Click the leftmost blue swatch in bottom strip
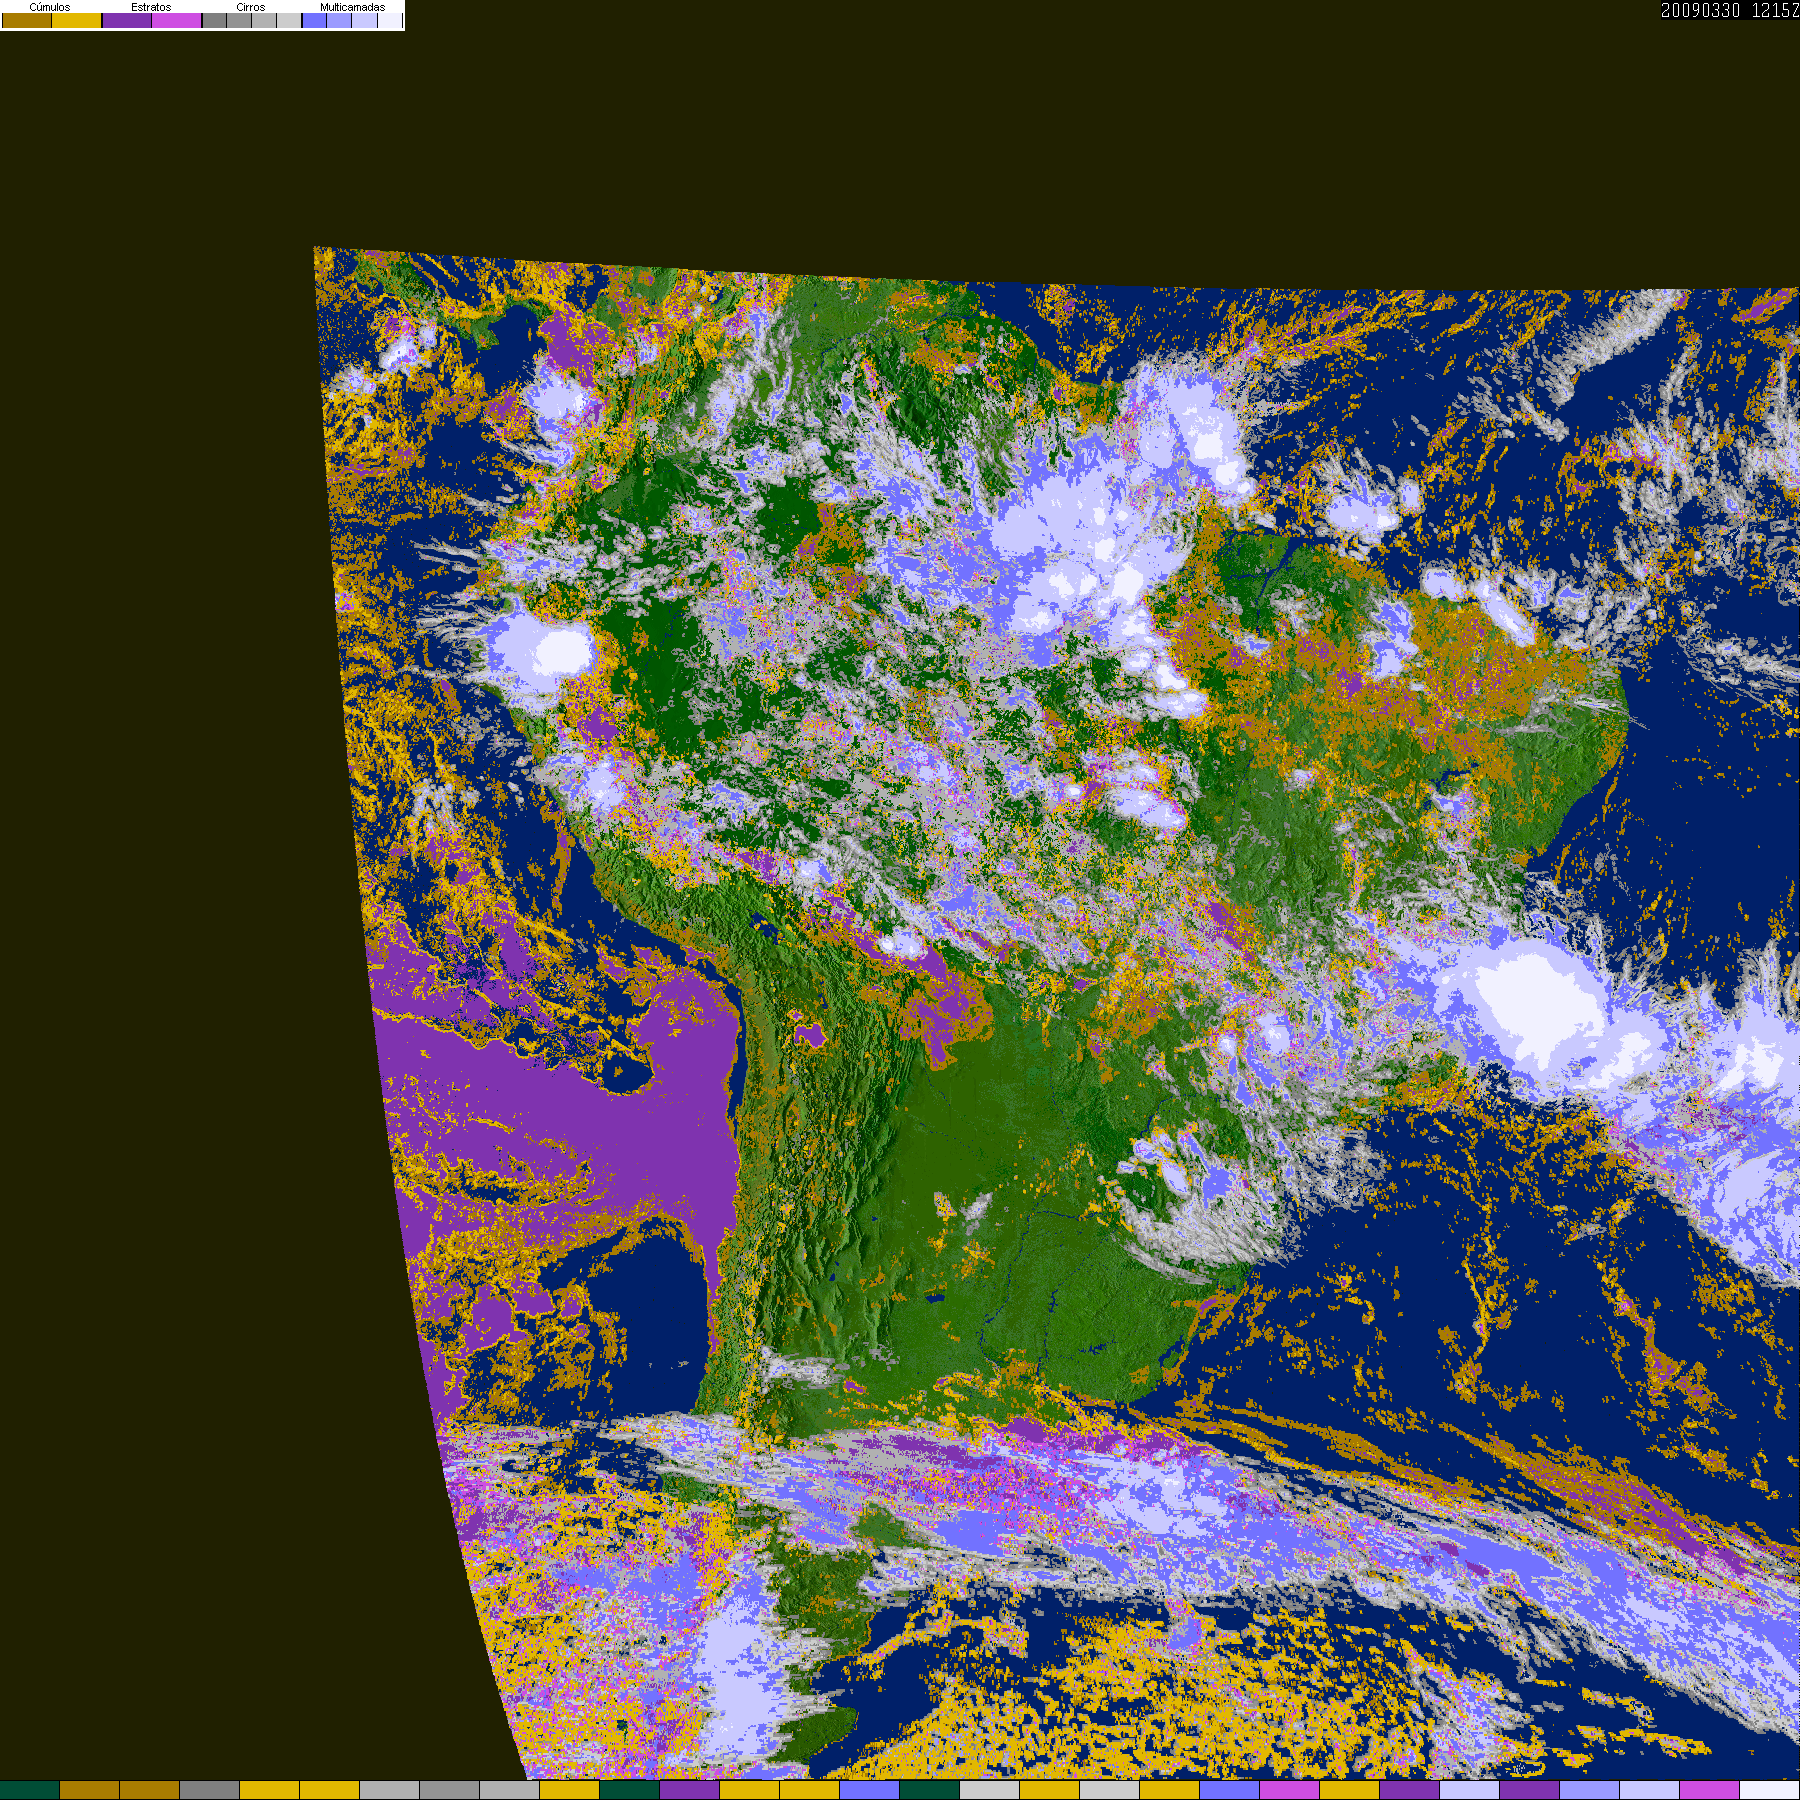The width and height of the screenshot is (1800, 1800). pyautogui.click(x=870, y=1790)
